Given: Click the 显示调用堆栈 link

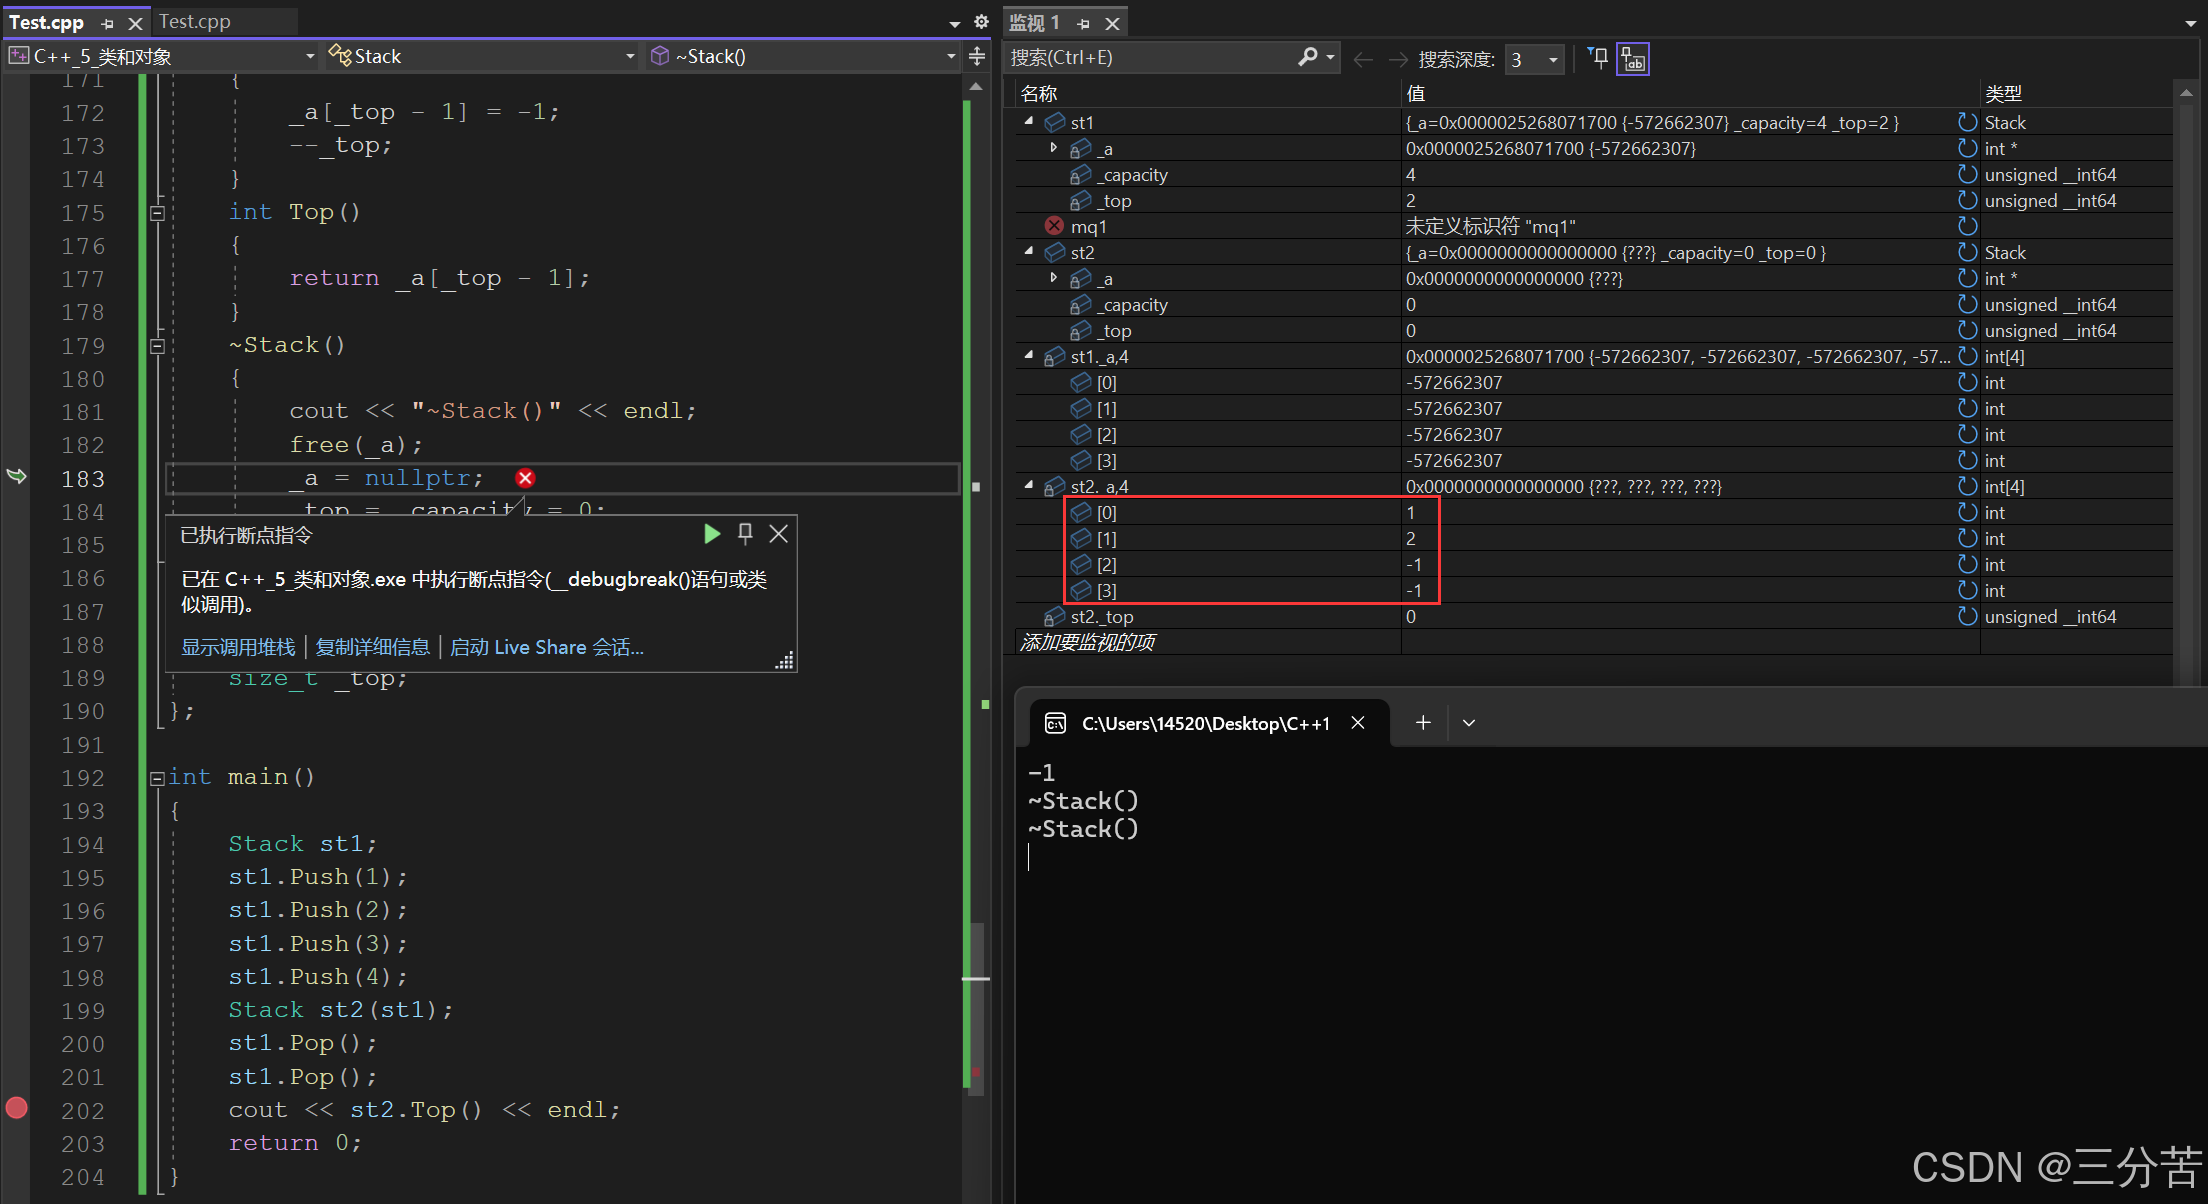Looking at the screenshot, I should tap(238, 648).
